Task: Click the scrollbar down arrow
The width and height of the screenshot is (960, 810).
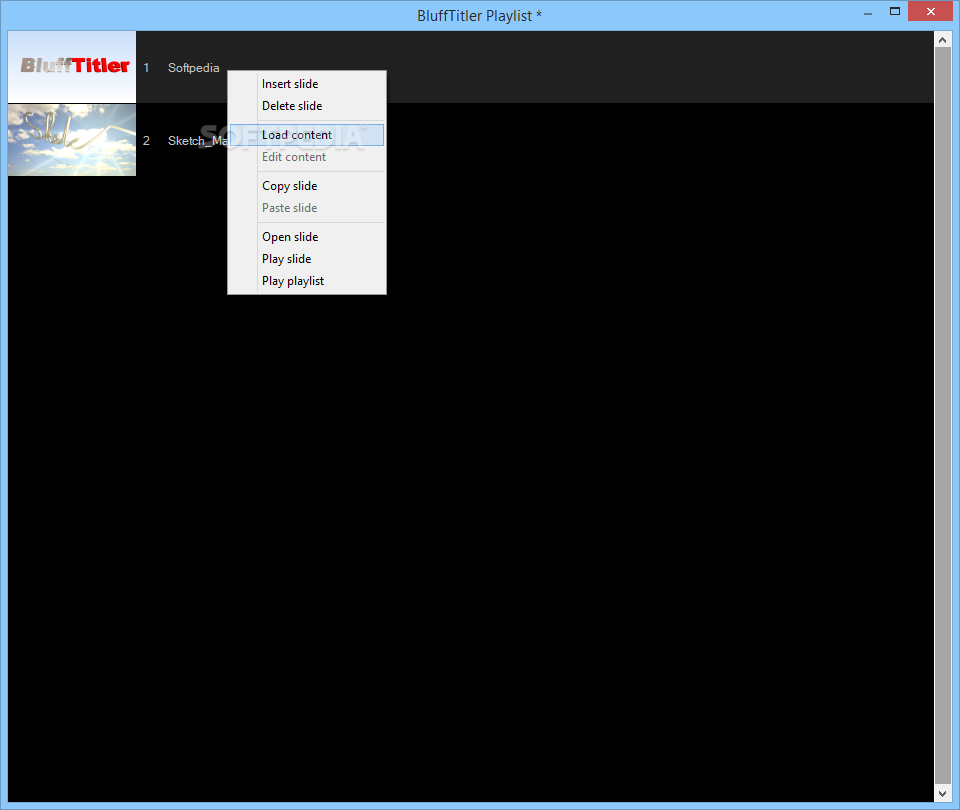Action: point(943,793)
